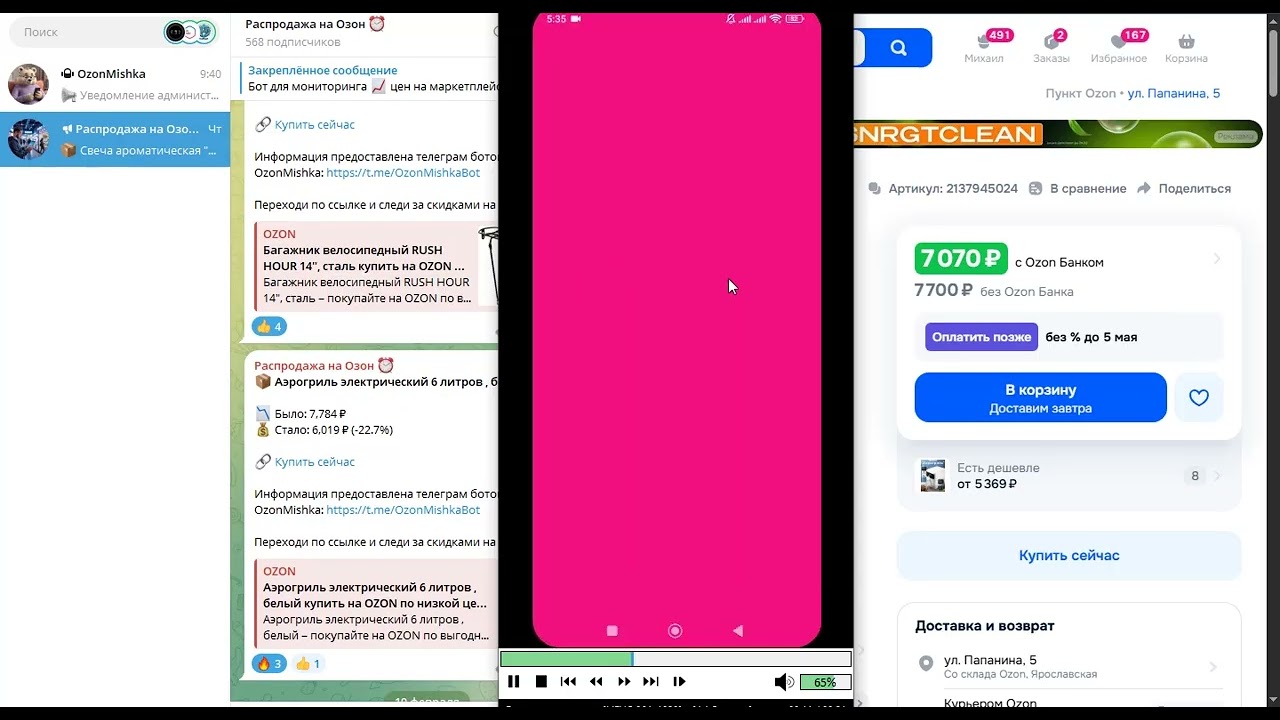The image size is (1280, 720).
Task: Select the Распродажа на Озон chat in sidebar
Action: (x=115, y=139)
